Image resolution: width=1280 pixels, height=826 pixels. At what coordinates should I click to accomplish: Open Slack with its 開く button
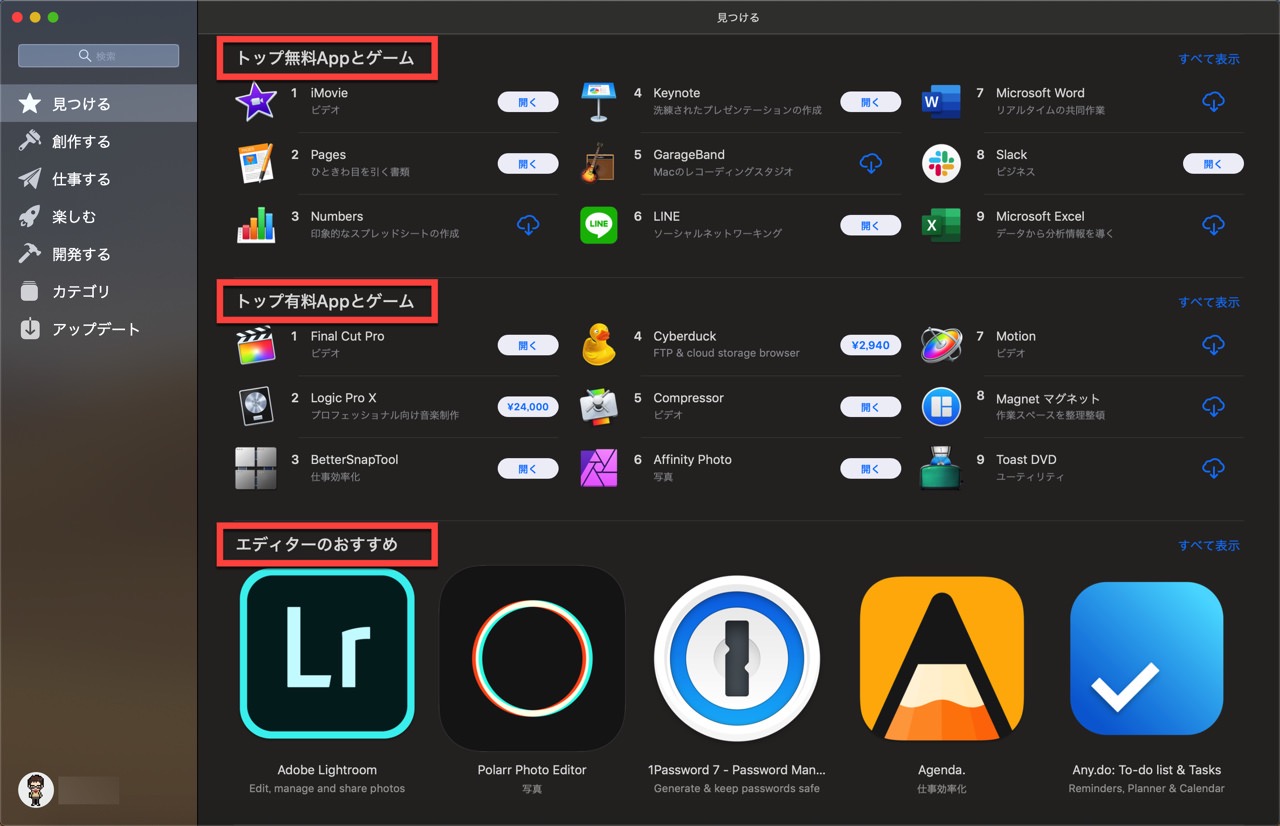(1213, 164)
